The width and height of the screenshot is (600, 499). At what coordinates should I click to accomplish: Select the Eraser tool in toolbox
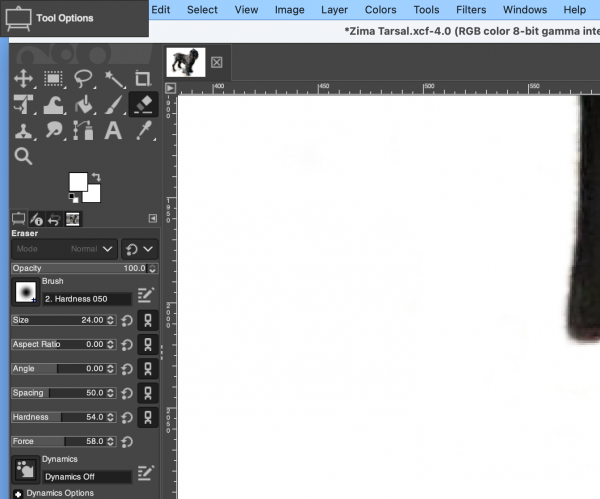[x=143, y=104]
